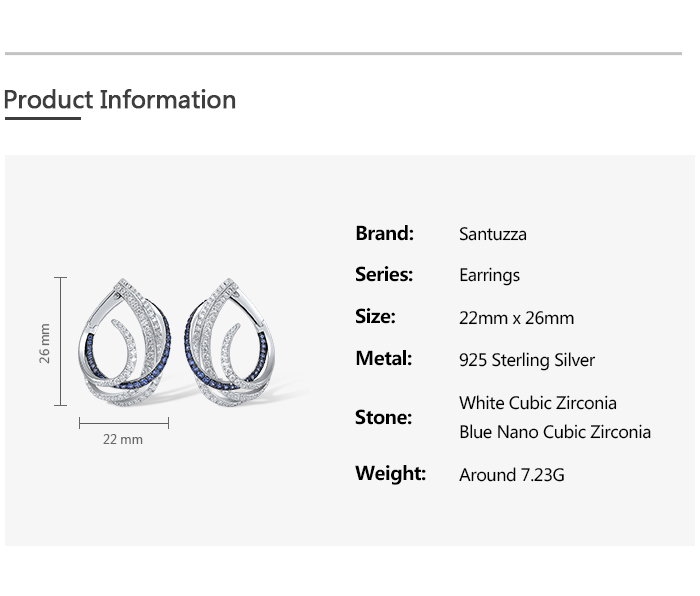Viewport: 700px width, 596px height.
Task: Click the horizontal width dimension line
Action: click(x=124, y=423)
